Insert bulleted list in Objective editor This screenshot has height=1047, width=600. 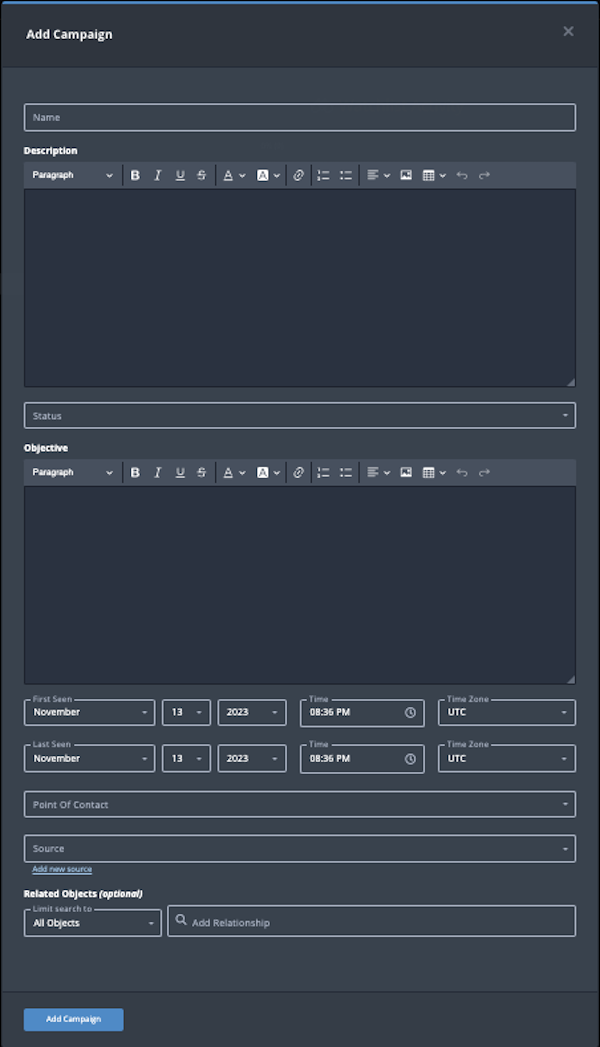coord(345,472)
